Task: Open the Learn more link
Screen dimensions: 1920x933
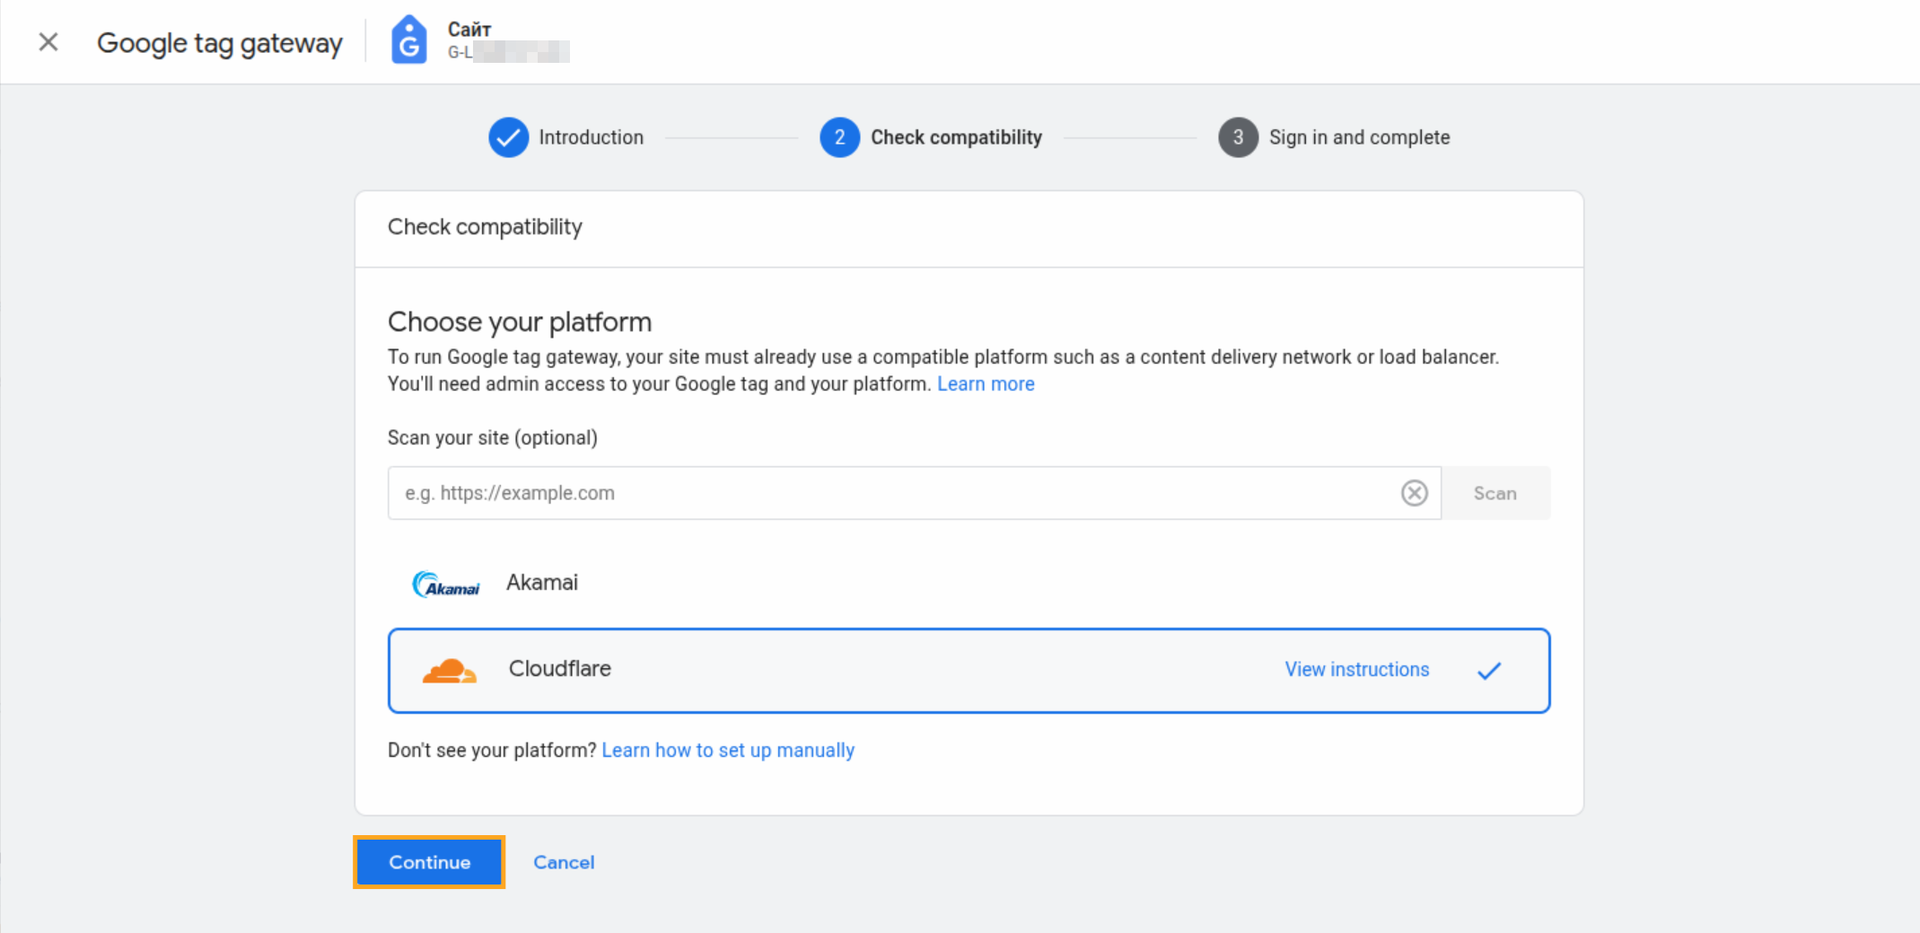Action: [985, 384]
